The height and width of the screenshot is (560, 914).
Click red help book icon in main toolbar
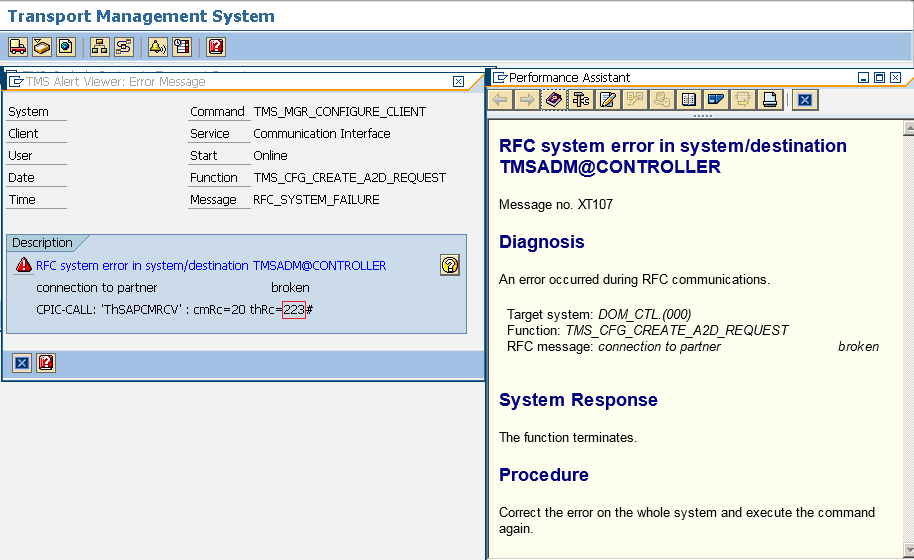click(x=216, y=47)
